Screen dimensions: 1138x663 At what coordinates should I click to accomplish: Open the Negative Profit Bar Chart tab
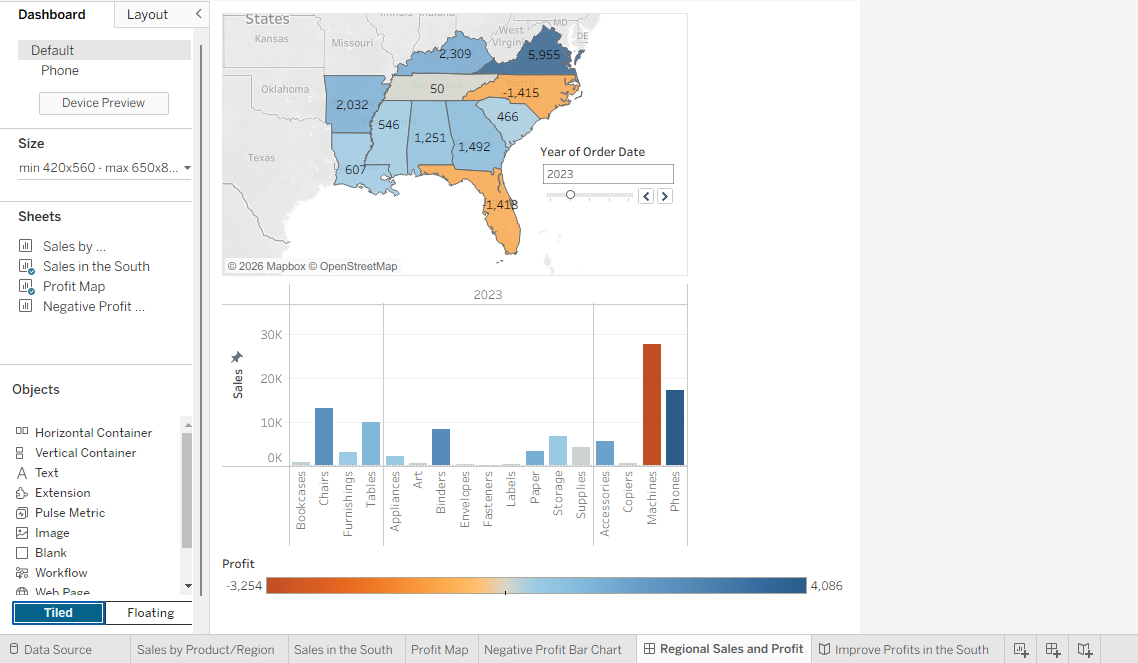(553, 649)
